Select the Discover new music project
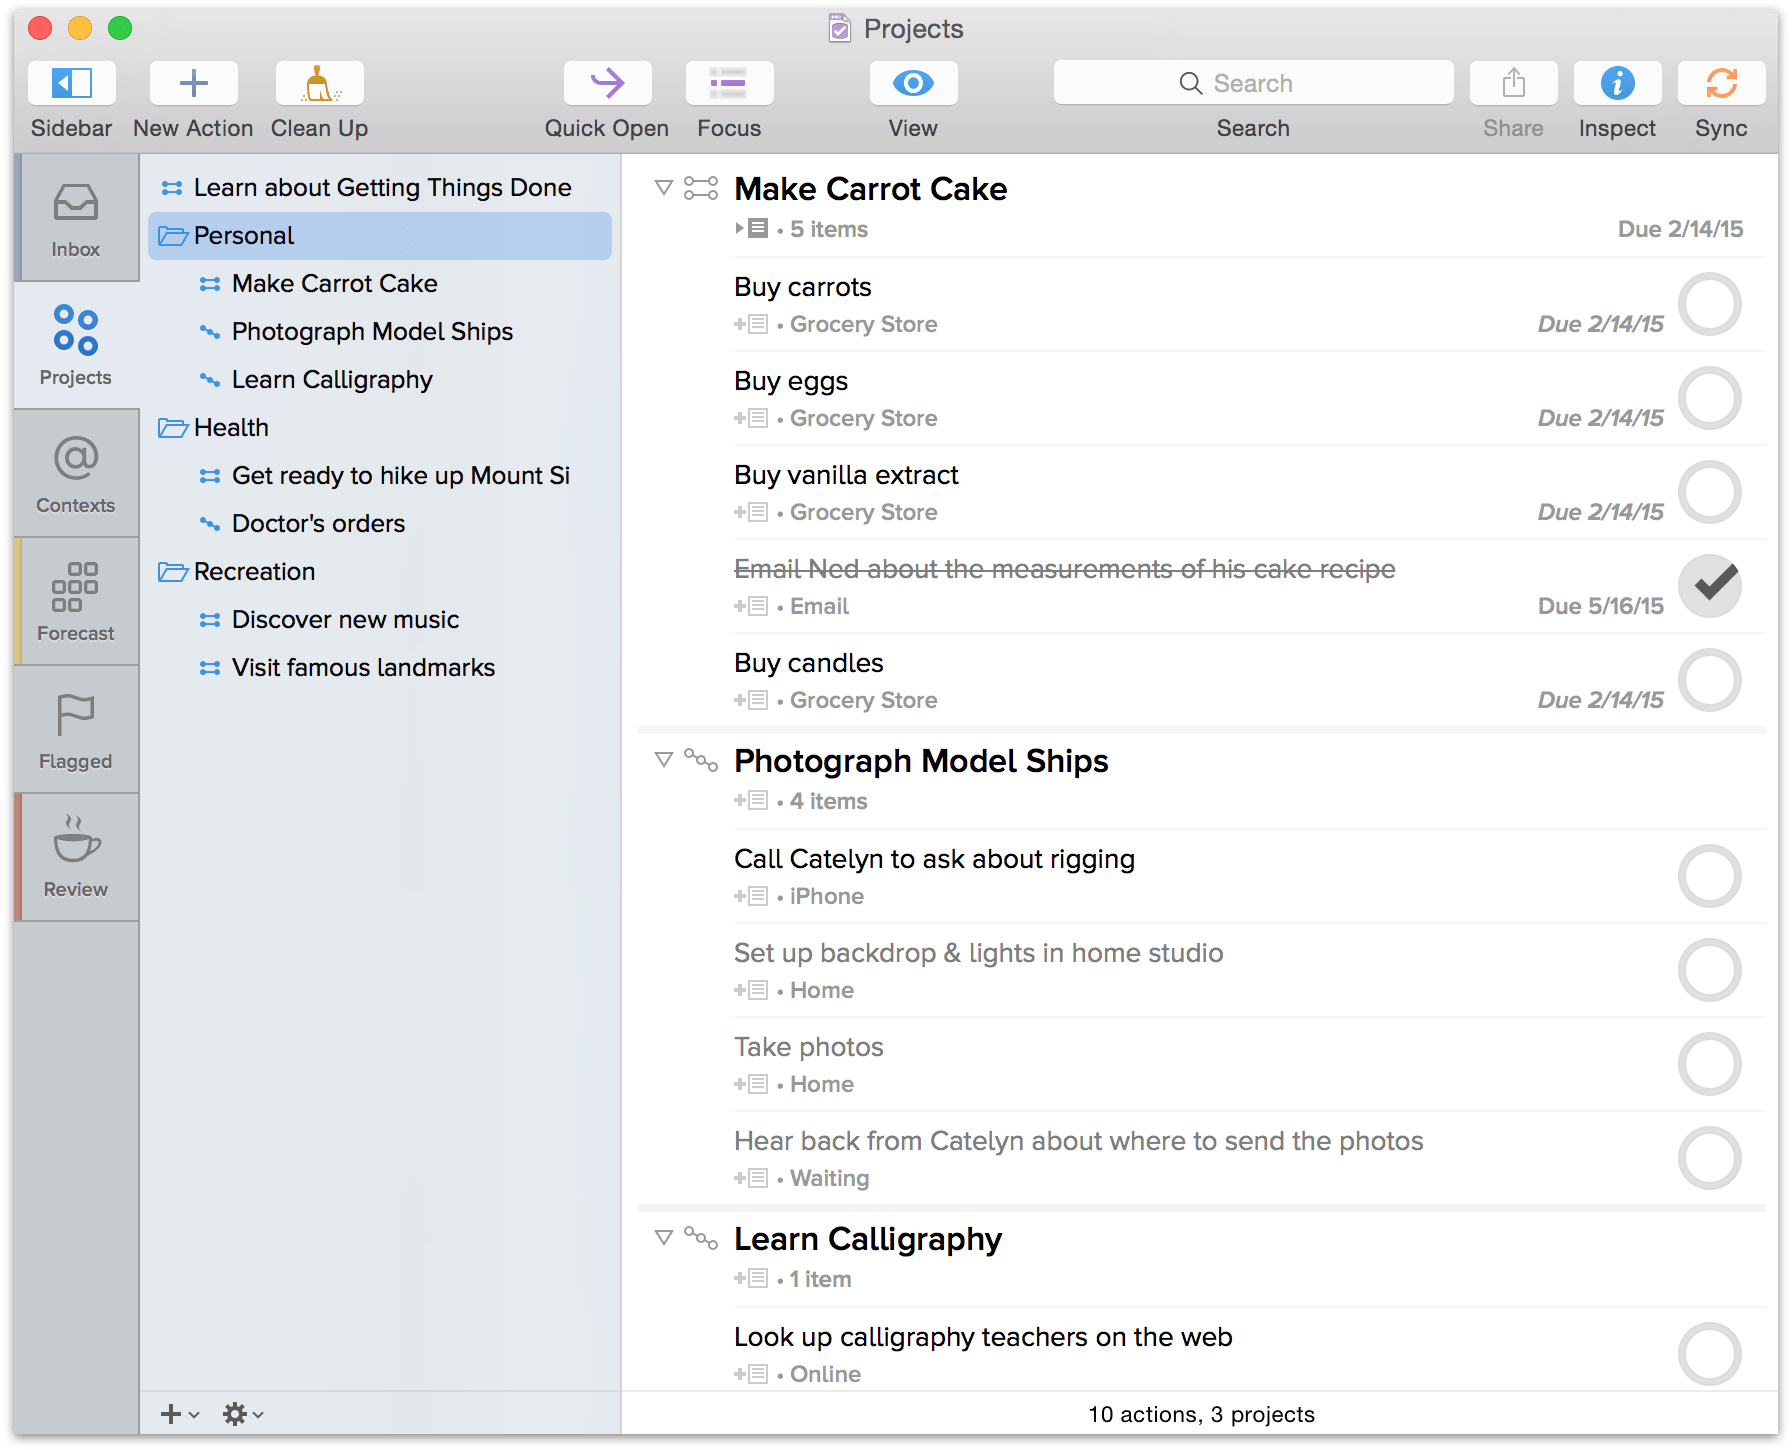The width and height of the screenshot is (1792, 1450). 380,620
